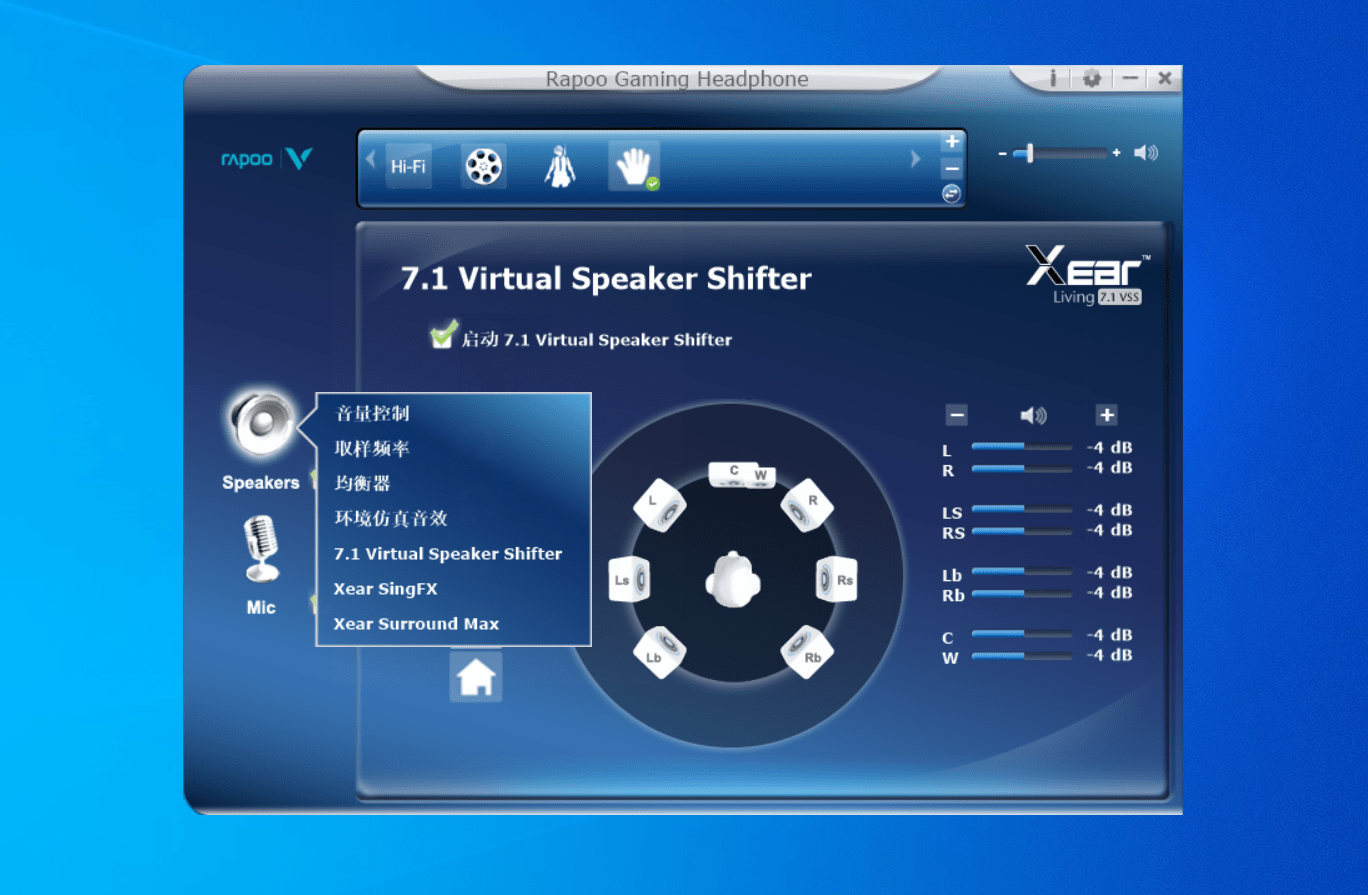This screenshot has height=895, width=1368.
Task: Select the Hi-Fi sound profile
Action: click(409, 166)
